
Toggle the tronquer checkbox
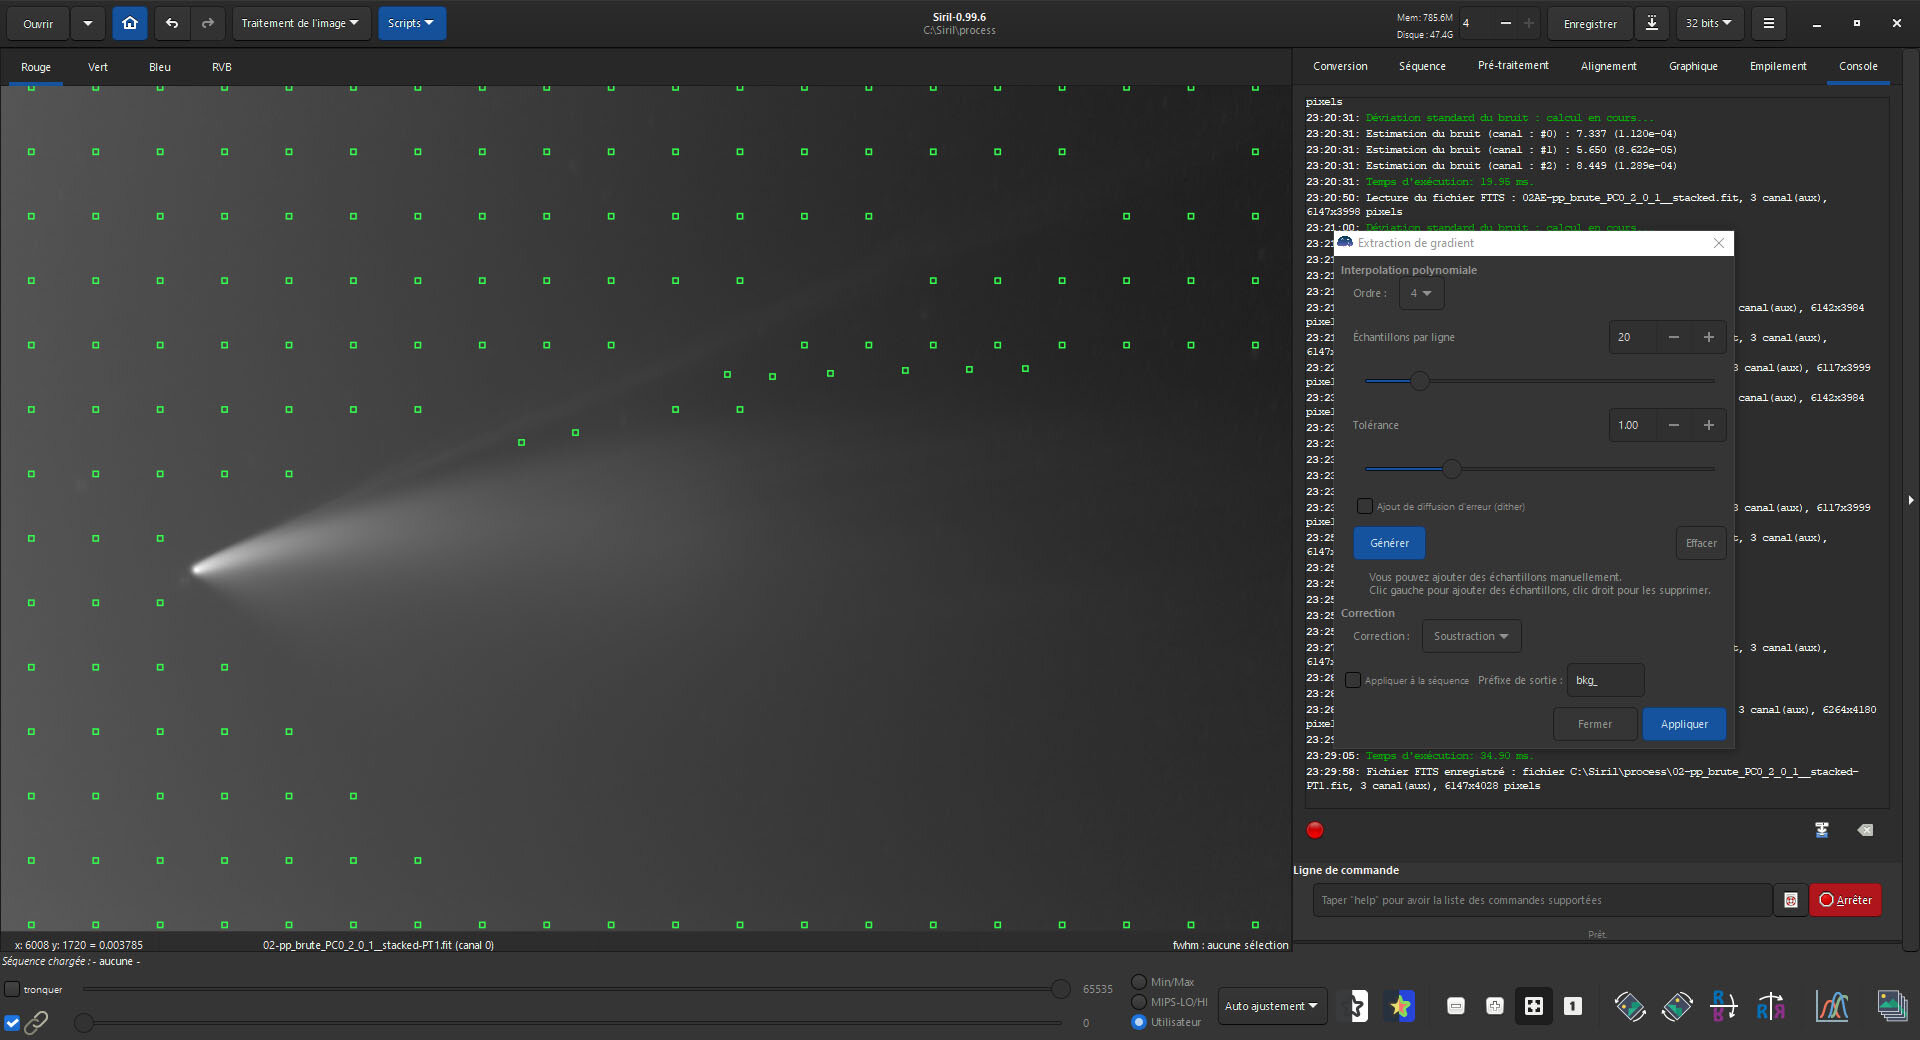[x=12, y=989]
